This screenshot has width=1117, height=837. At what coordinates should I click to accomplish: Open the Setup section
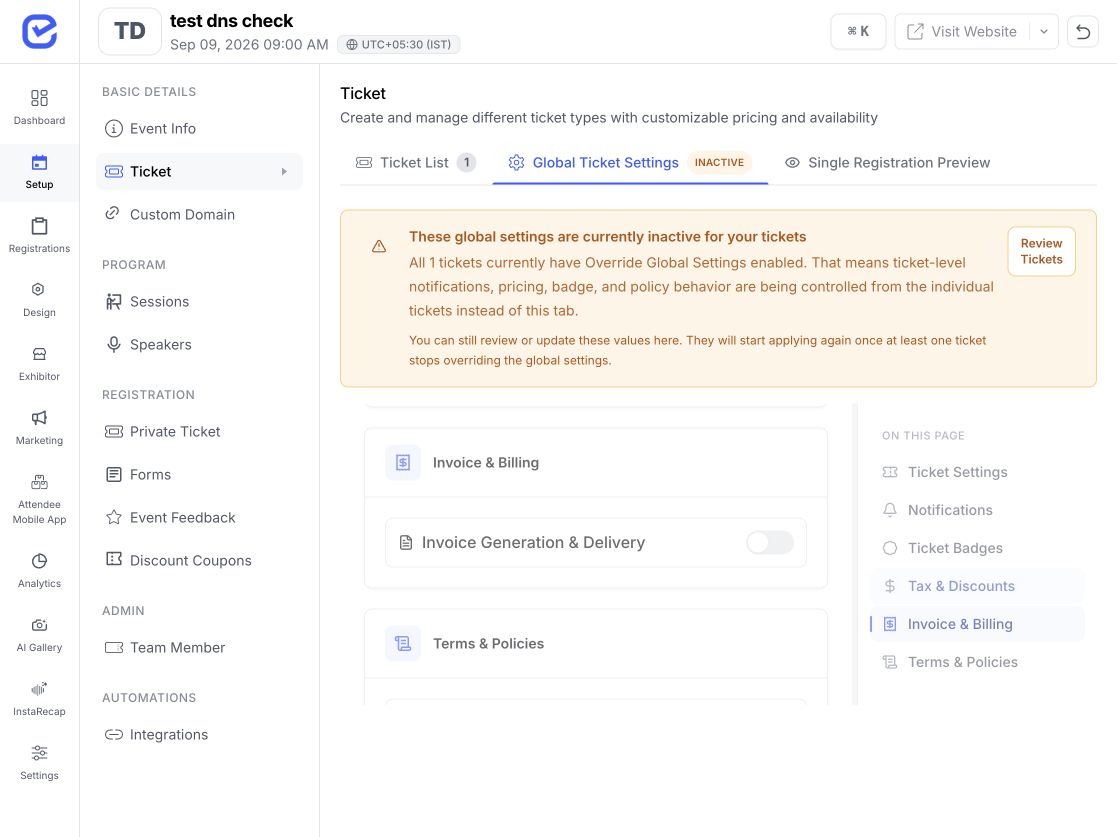point(39,172)
